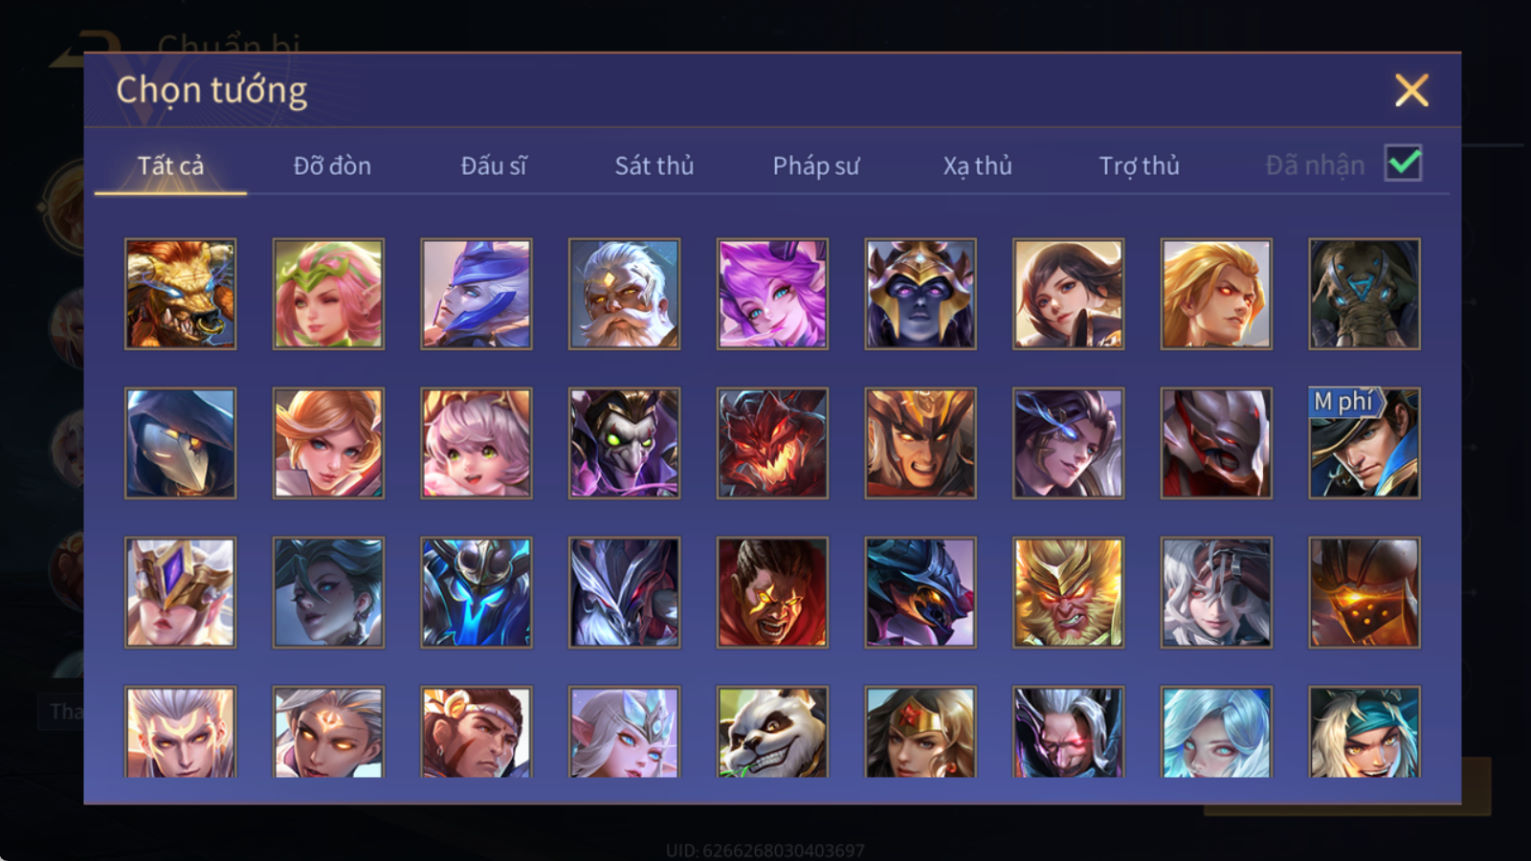1531x861 pixels.
Task: Filter by the 'Pháp sư' tab
Action: pos(816,166)
